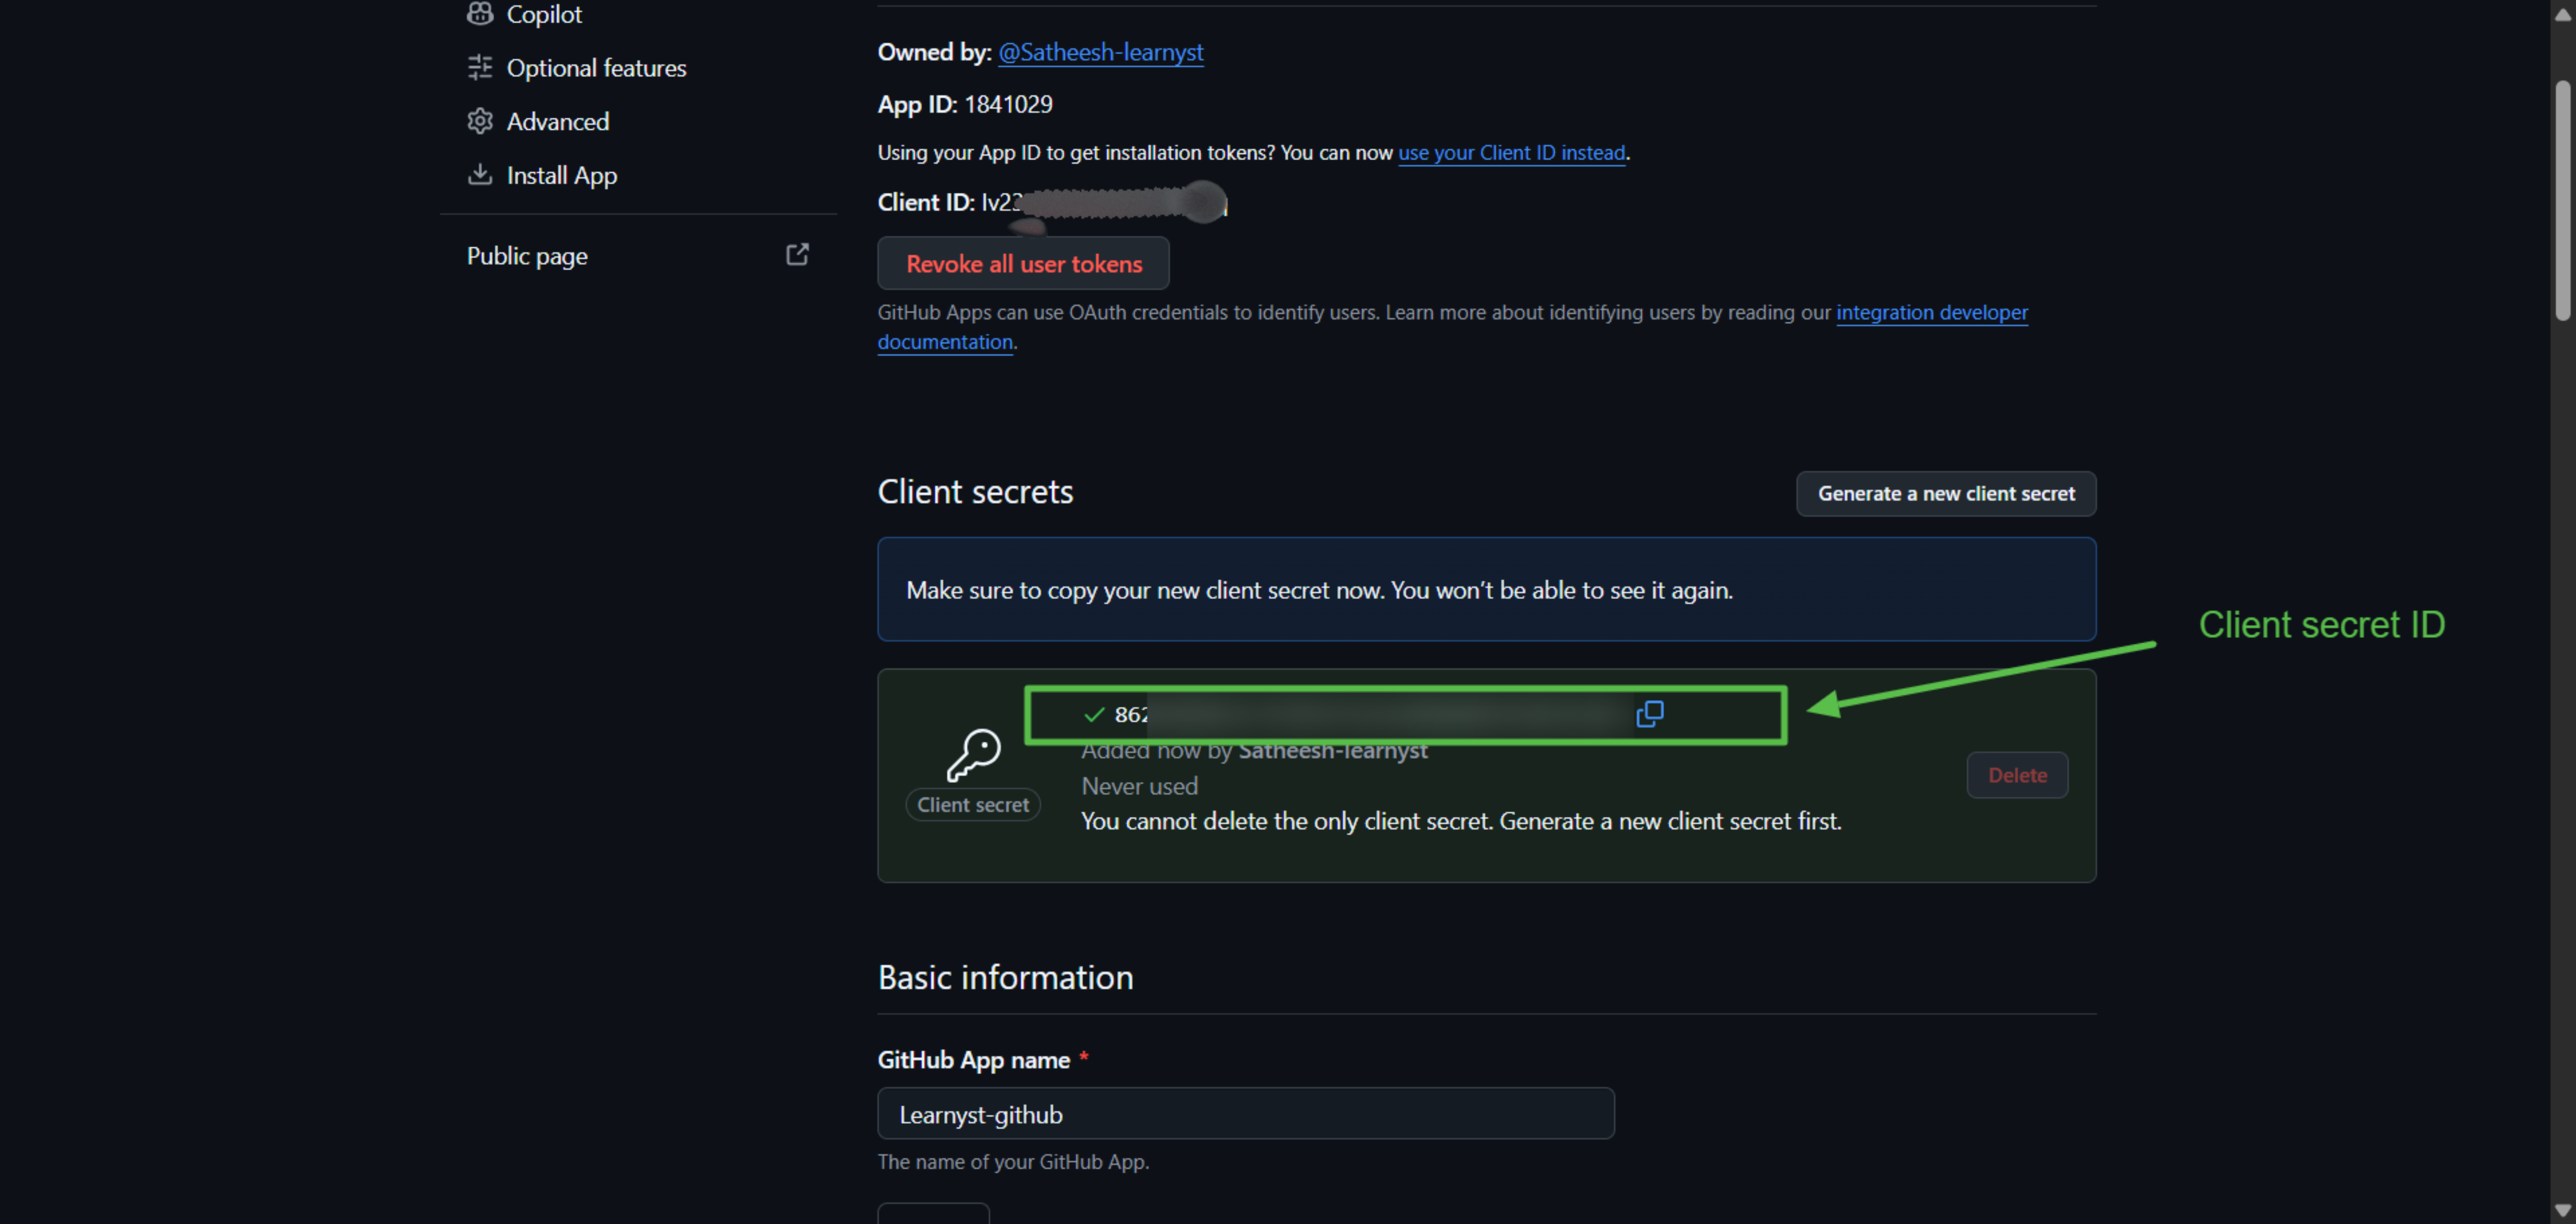Click the Optional features sliders icon
The width and height of the screenshot is (2576, 1224).
[x=480, y=67]
